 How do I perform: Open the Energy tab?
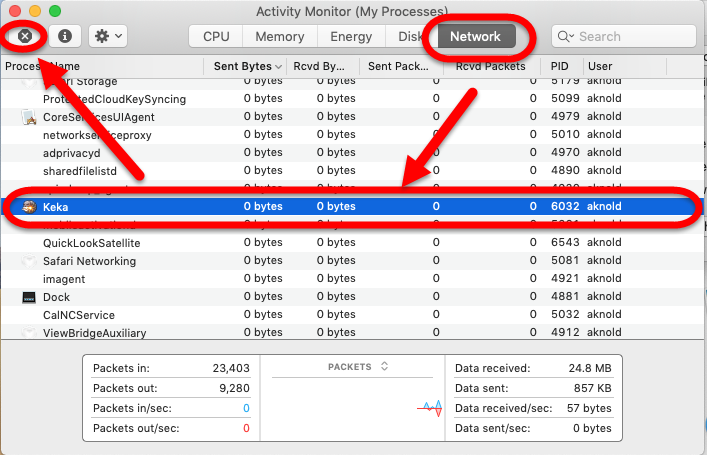tap(351, 36)
